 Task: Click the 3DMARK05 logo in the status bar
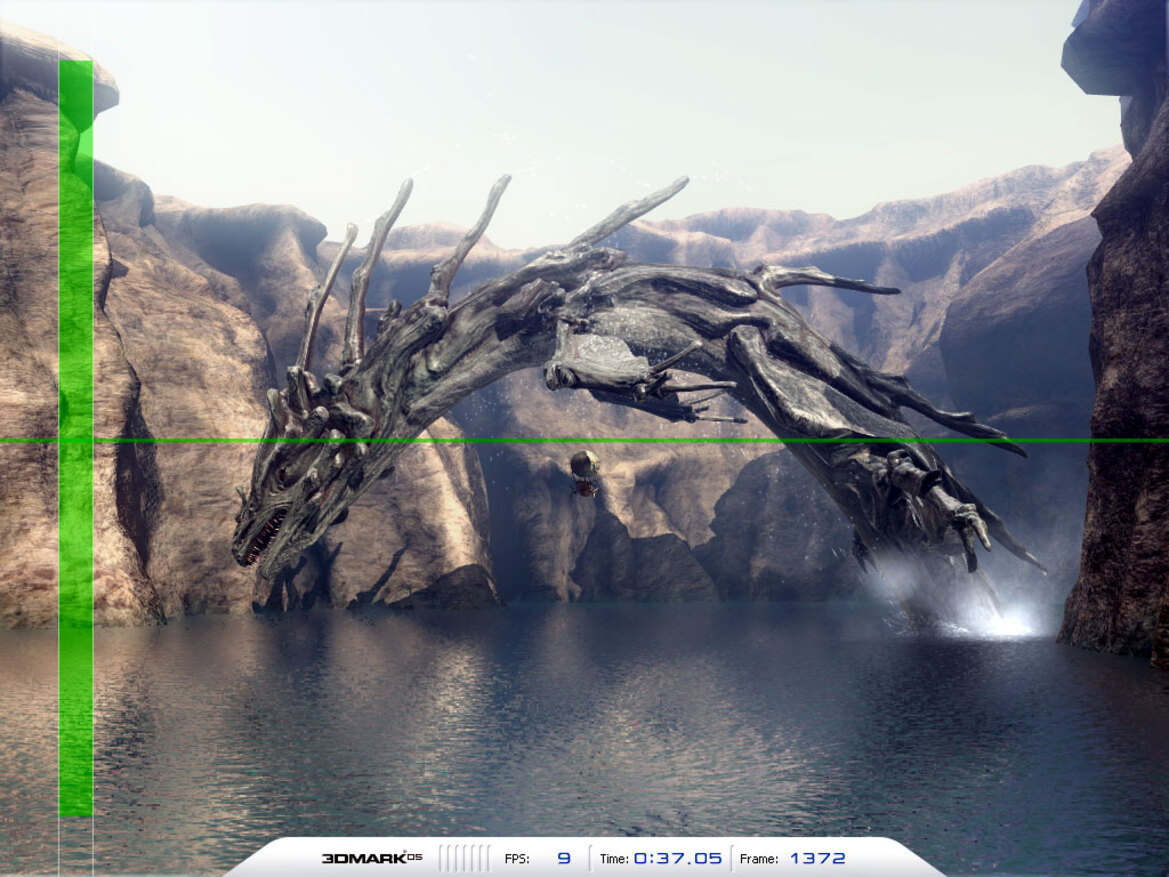click(372, 858)
